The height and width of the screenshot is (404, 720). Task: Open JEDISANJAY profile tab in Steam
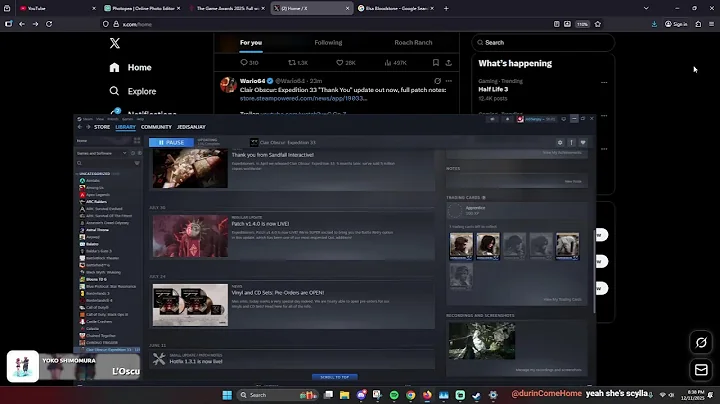point(191,127)
